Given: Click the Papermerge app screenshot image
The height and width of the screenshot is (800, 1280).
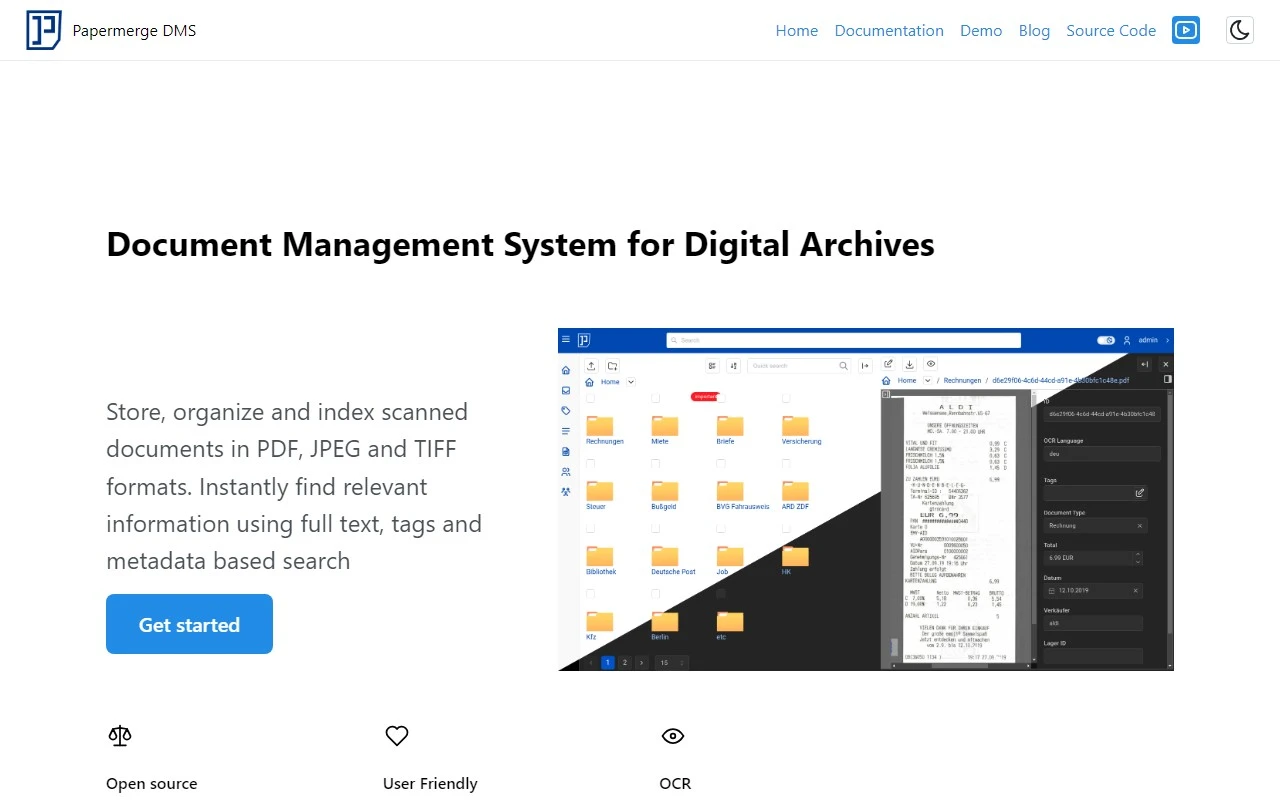Looking at the screenshot, I should (866, 499).
